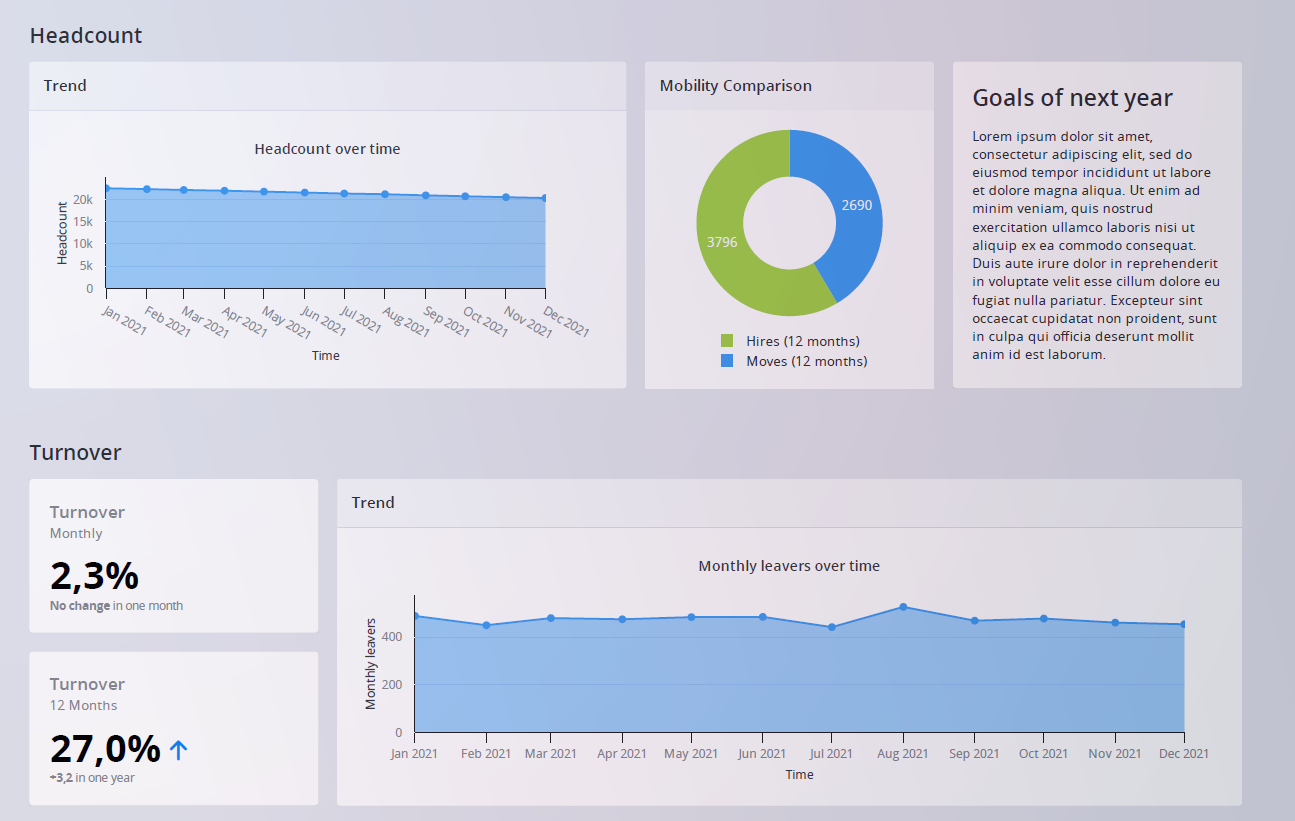This screenshot has height=821, width=1295.
Task: Click the Time axis label under leavers chart
Action: tap(799, 774)
